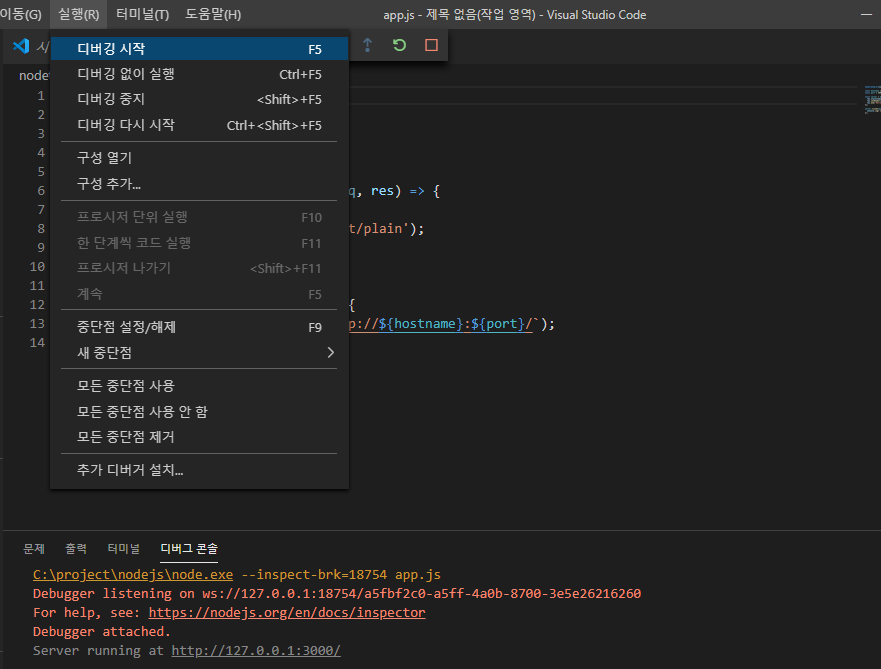Choose 디버깅 다시 시작 menu item
The width and height of the screenshot is (881, 669).
(x=199, y=125)
